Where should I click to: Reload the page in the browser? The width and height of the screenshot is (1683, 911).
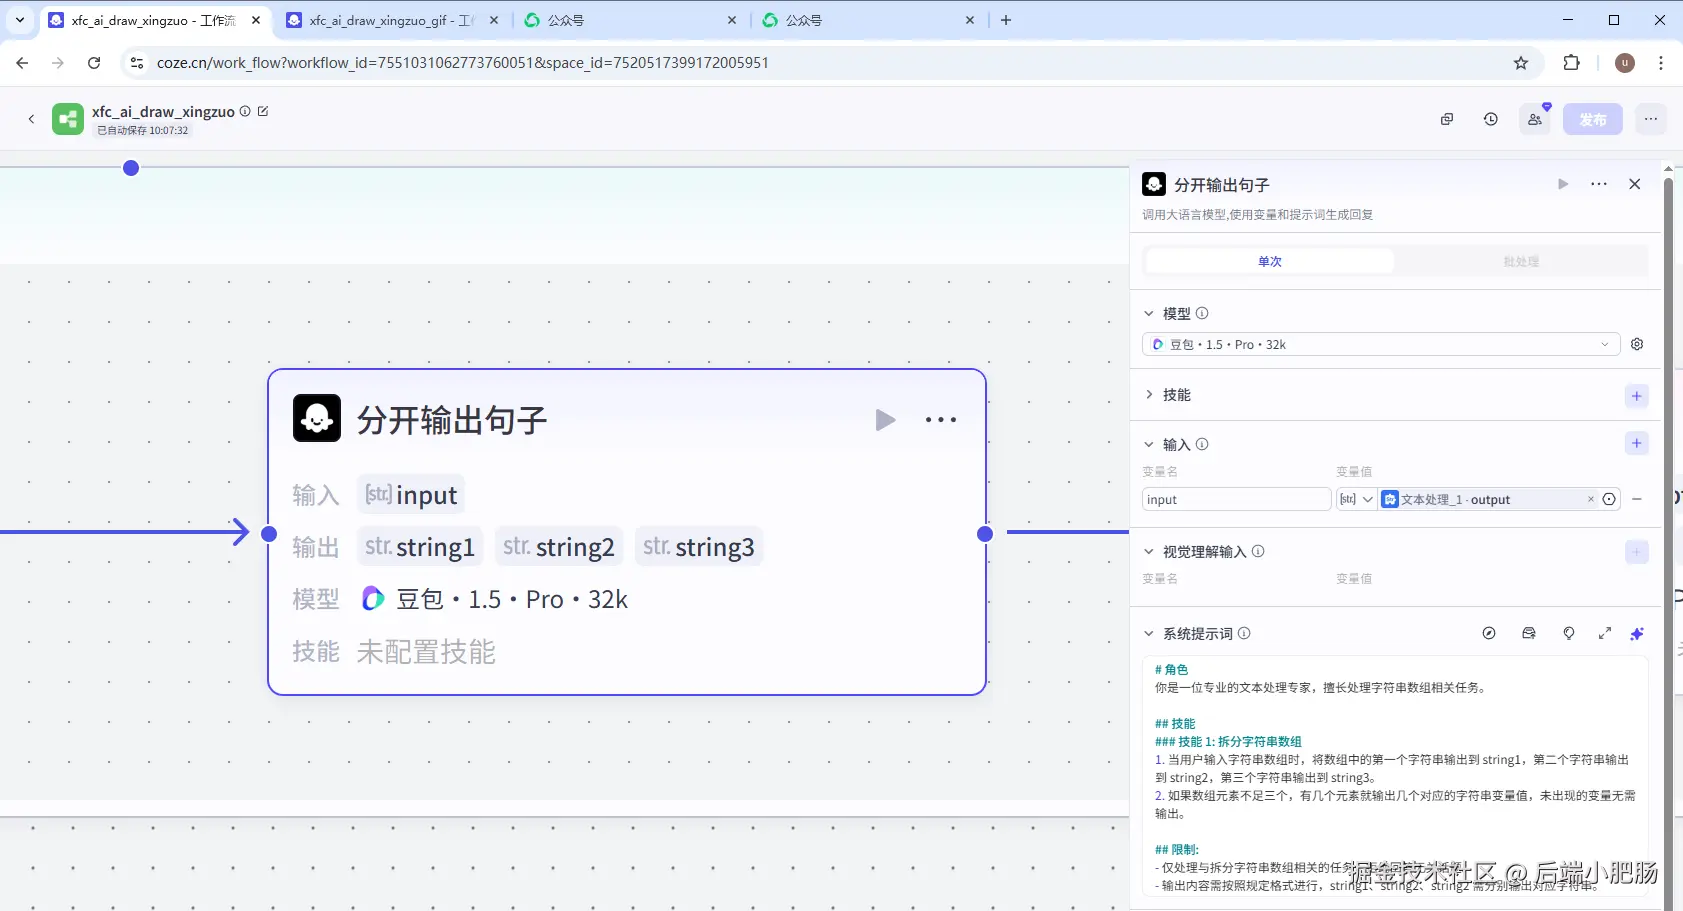(94, 63)
